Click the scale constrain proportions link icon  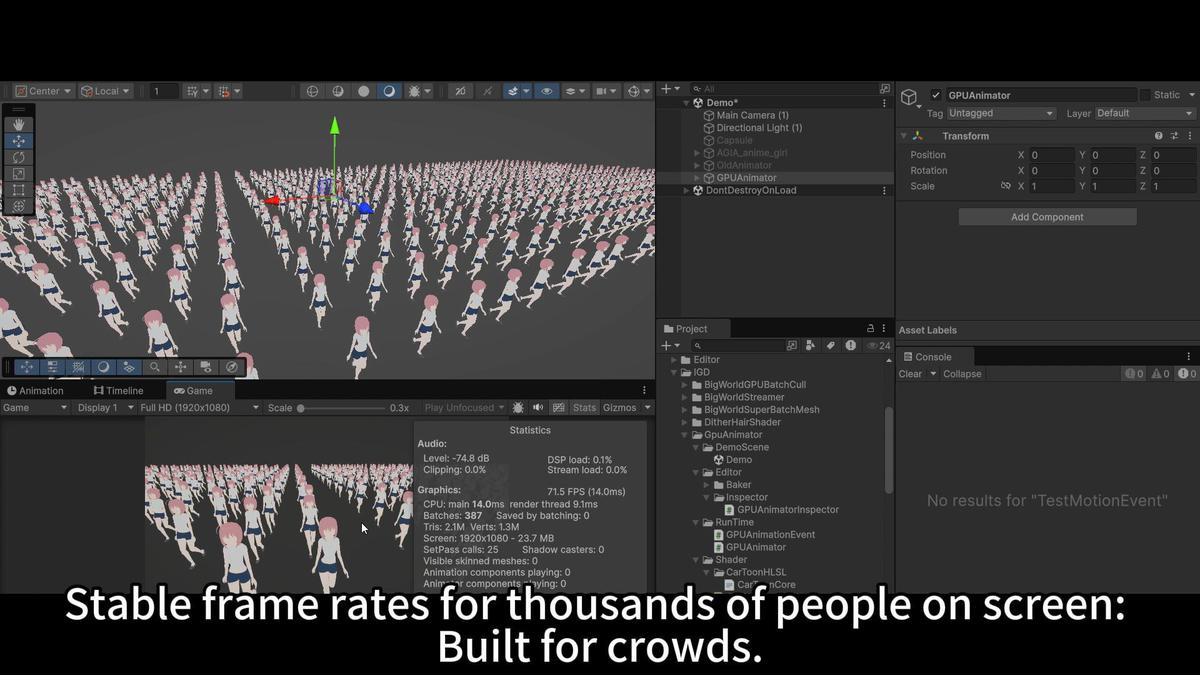tap(1005, 186)
